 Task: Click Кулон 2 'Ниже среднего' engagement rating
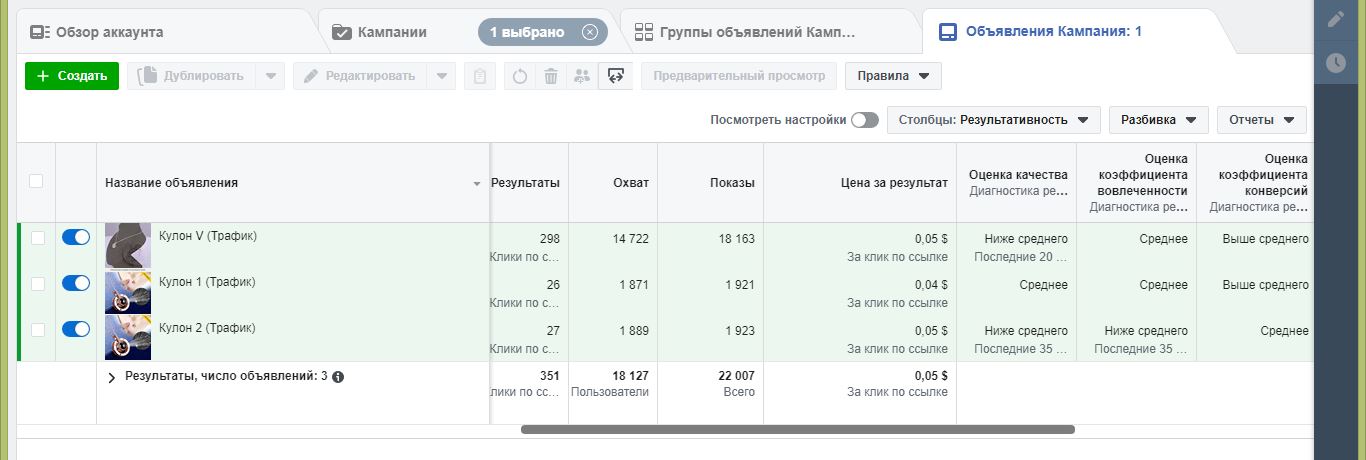point(1146,331)
